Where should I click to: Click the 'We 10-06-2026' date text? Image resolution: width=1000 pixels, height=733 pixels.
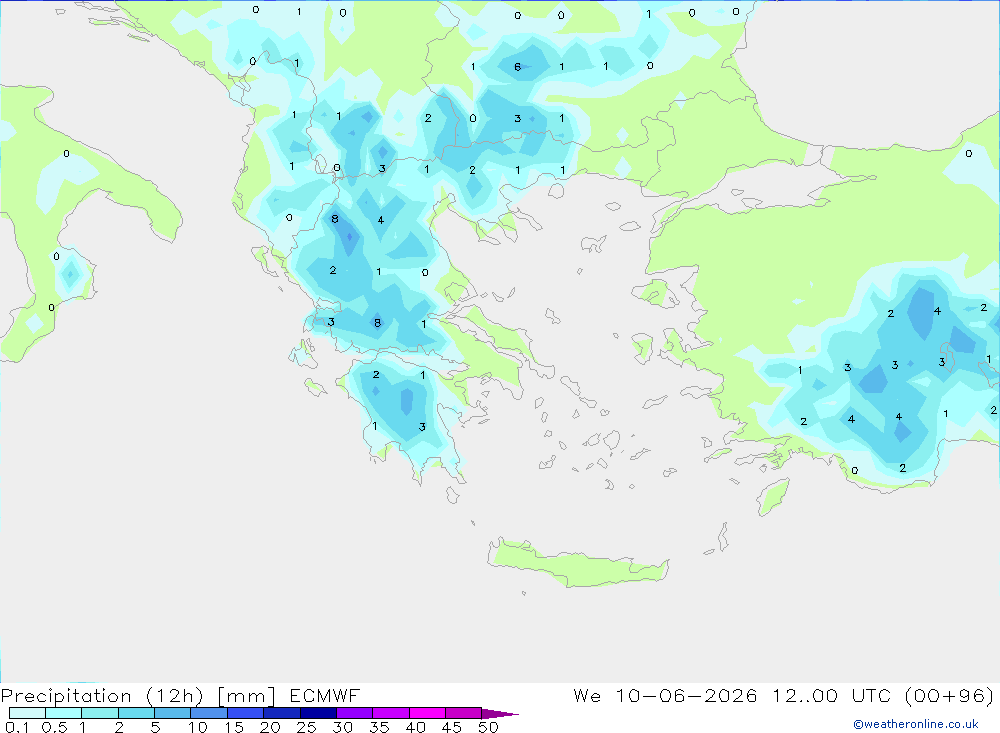click(665, 695)
